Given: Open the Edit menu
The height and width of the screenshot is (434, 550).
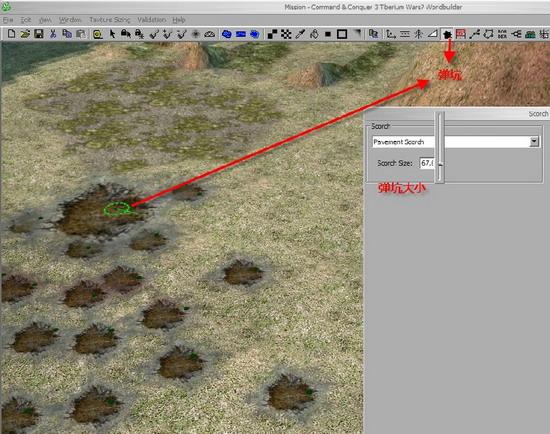Looking at the screenshot, I should click(26, 20).
